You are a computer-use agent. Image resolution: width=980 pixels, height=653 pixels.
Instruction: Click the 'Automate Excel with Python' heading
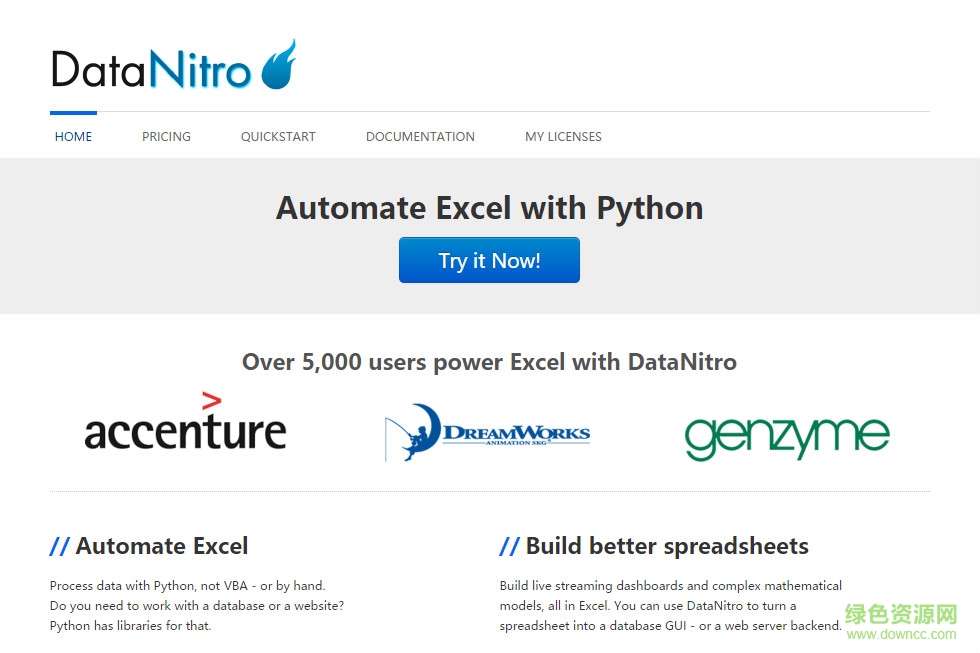pos(489,208)
